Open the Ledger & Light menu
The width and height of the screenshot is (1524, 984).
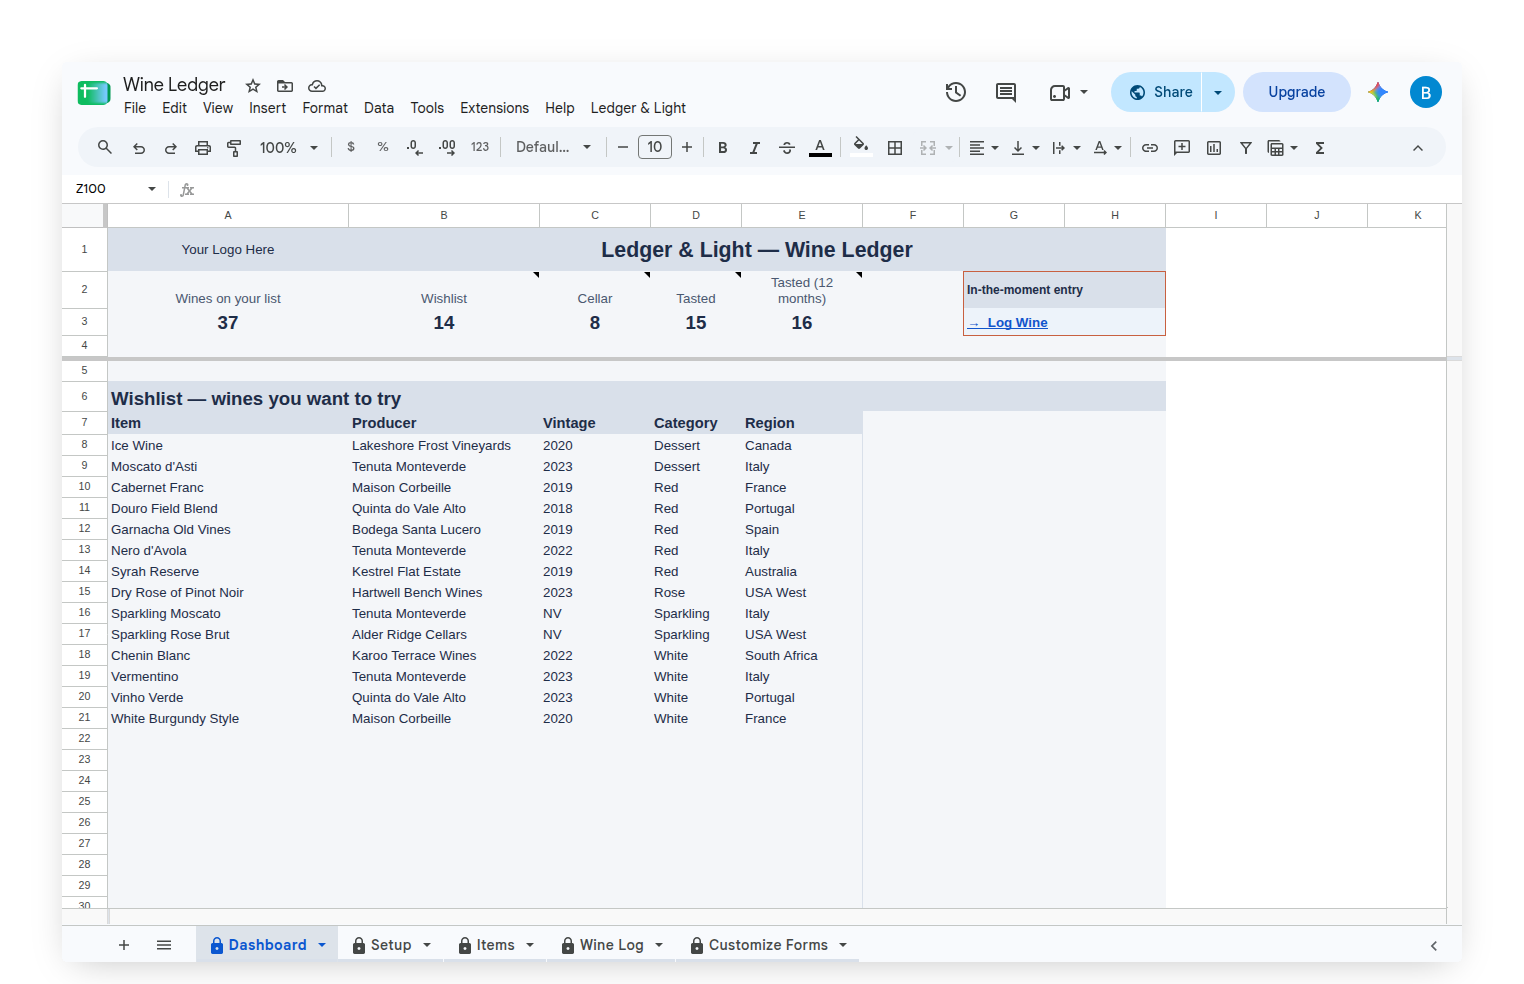(638, 108)
